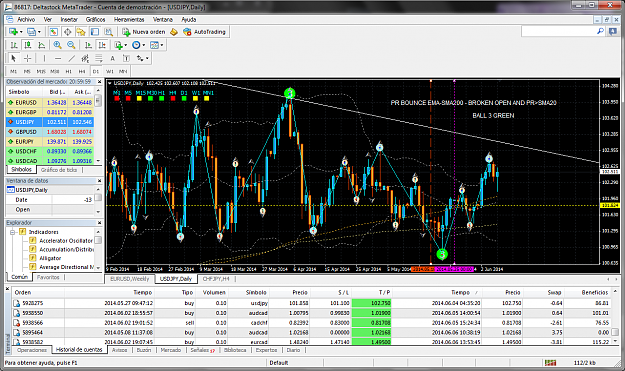Viewport: 625px width, 371px height.
Task: Click the Nueva orden button
Action: click(143, 32)
